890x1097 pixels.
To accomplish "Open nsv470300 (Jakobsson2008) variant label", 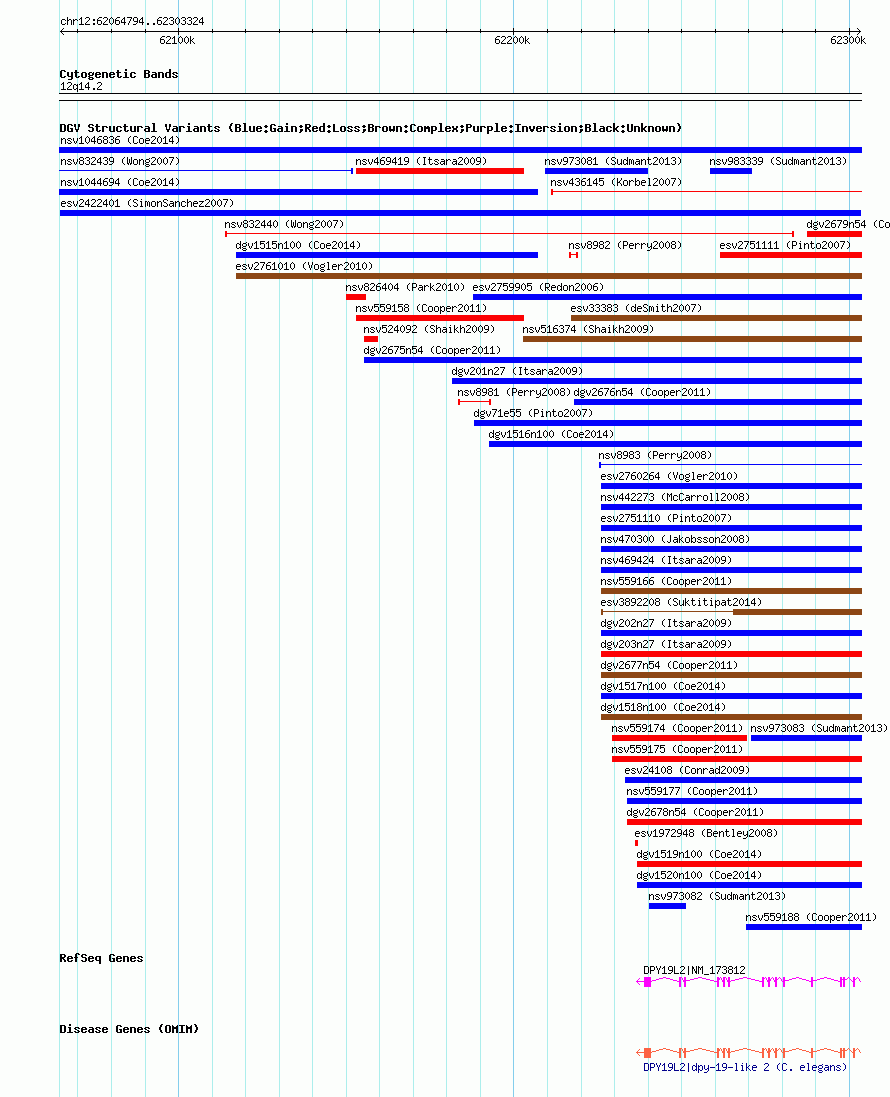I will tap(675, 539).
